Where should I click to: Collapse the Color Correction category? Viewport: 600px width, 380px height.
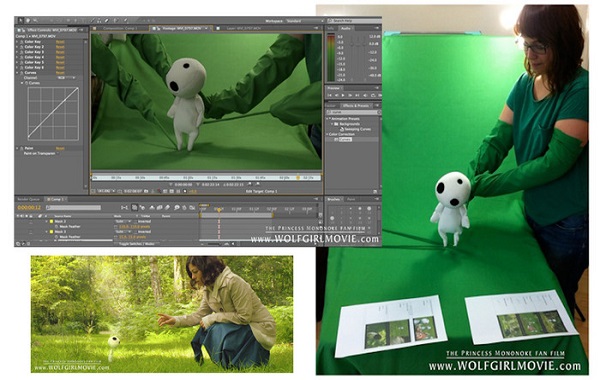point(328,134)
